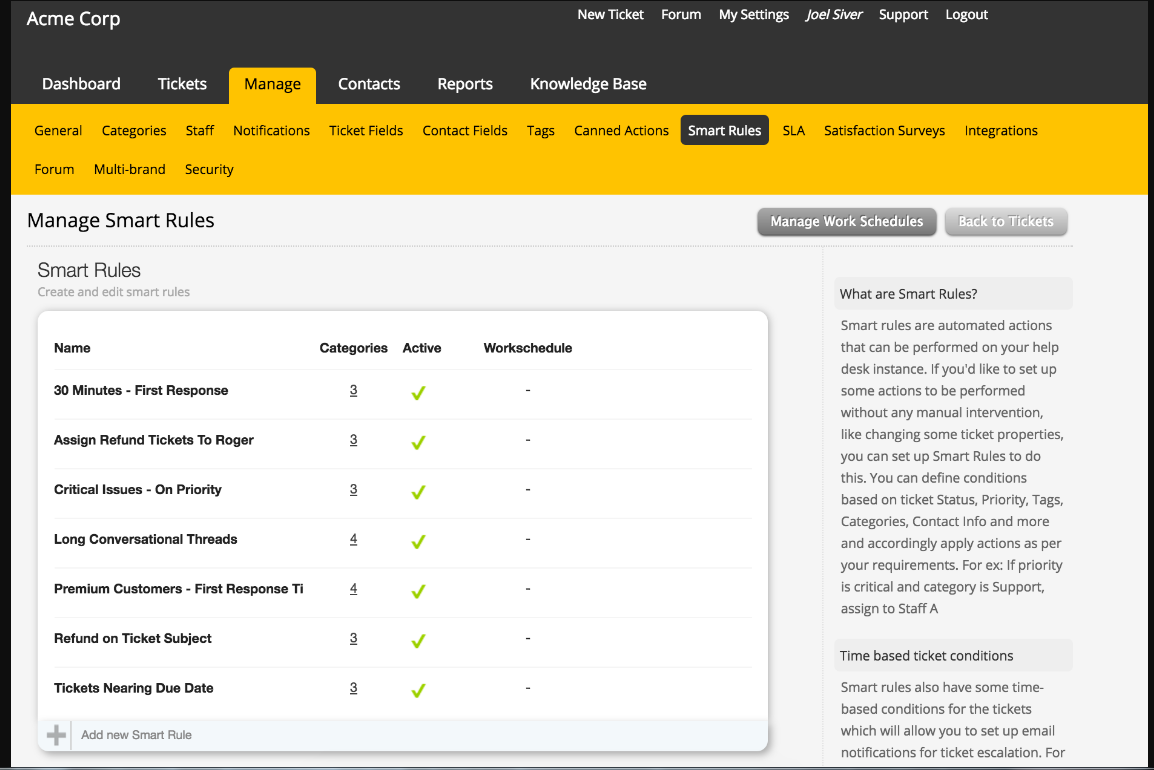
Task: Toggle active checkmark for Assign Refund Tickets To Roger
Action: [x=418, y=442]
